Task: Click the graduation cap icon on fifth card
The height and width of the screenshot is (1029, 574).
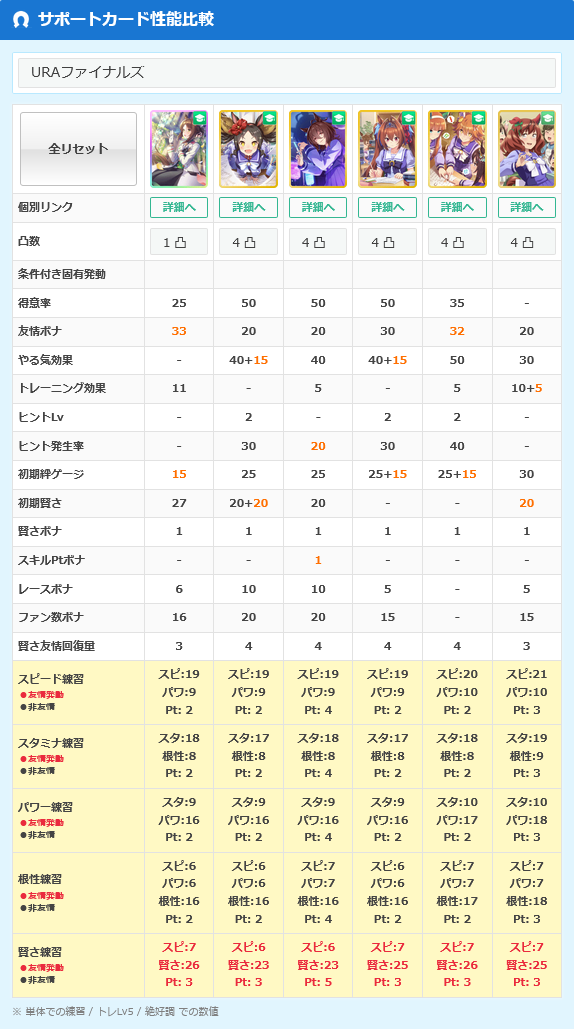Action: point(478,118)
